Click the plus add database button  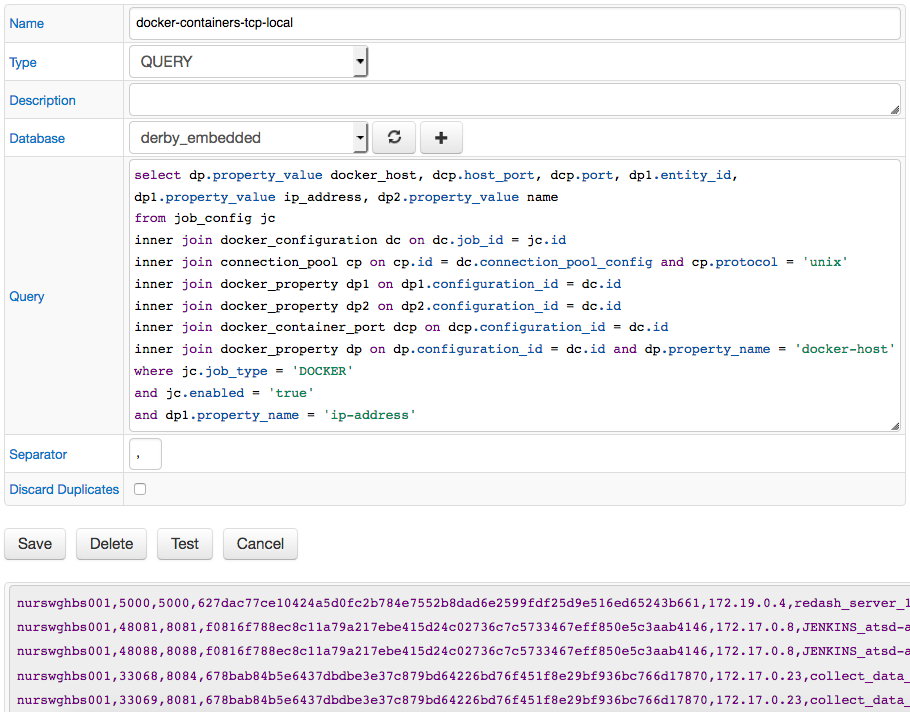[441, 138]
